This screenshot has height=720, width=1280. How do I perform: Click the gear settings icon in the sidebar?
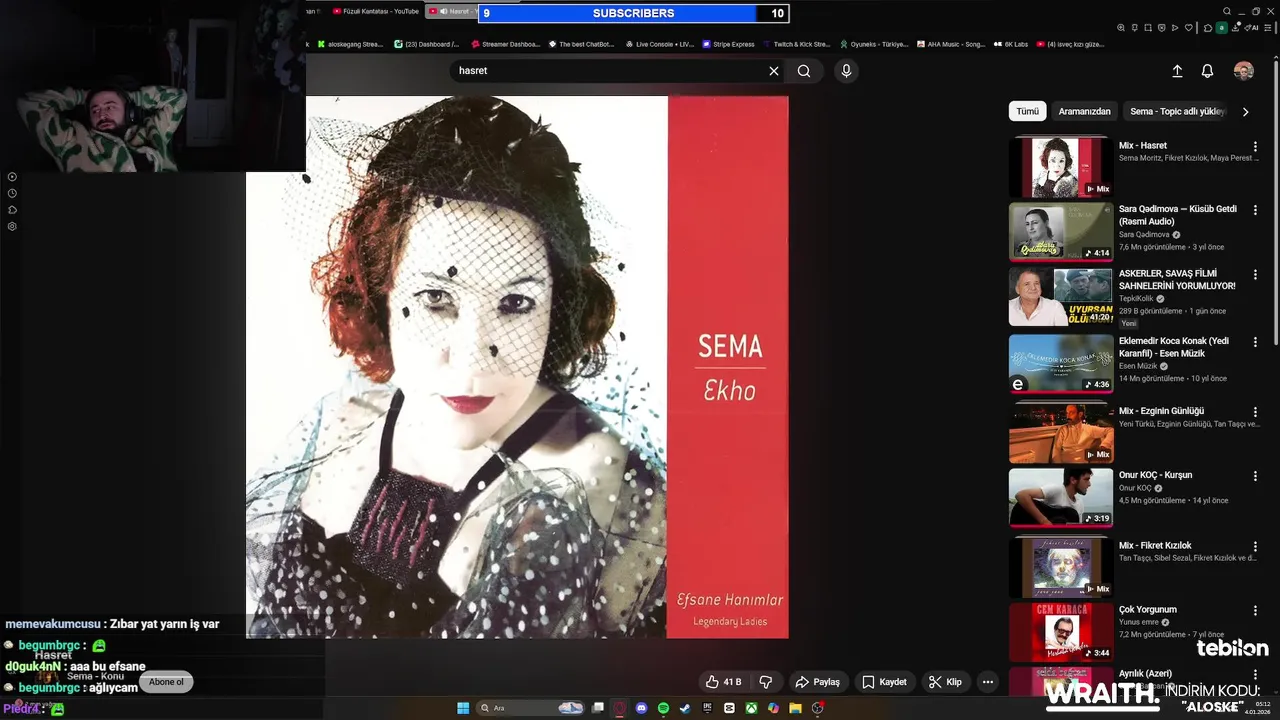click(12, 226)
